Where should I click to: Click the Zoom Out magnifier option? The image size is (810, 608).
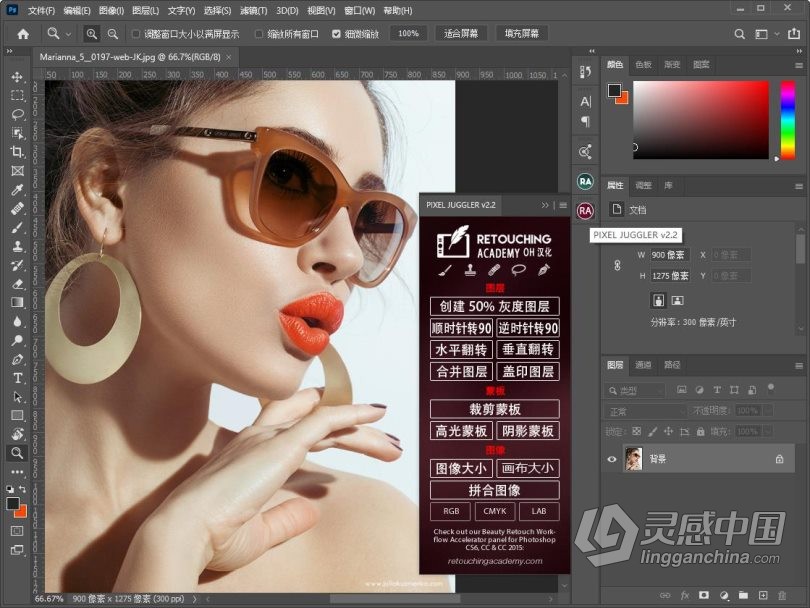tap(112, 34)
